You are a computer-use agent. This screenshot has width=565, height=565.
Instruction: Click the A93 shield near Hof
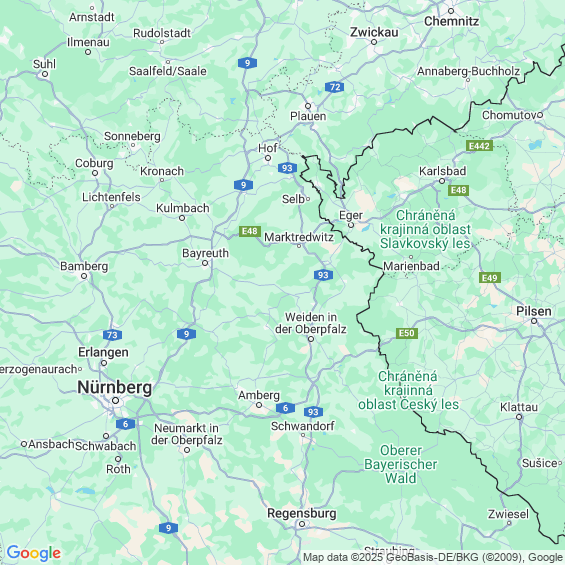click(x=287, y=168)
